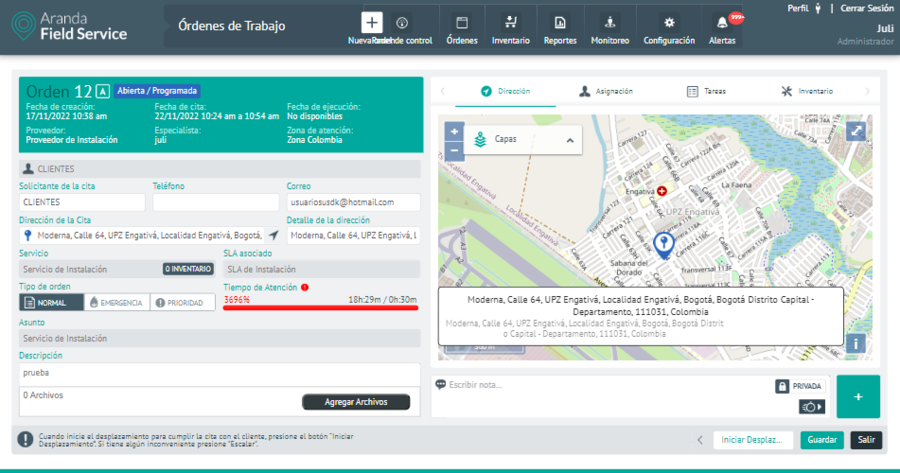Image resolution: width=900 pixels, height=473 pixels.
Task: Switch to the Tareas tab
Action: [x=707, y=91]
